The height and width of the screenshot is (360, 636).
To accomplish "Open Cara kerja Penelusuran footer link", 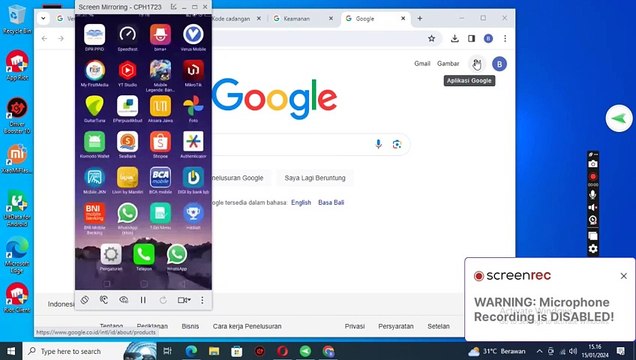I will coord(247,326).
